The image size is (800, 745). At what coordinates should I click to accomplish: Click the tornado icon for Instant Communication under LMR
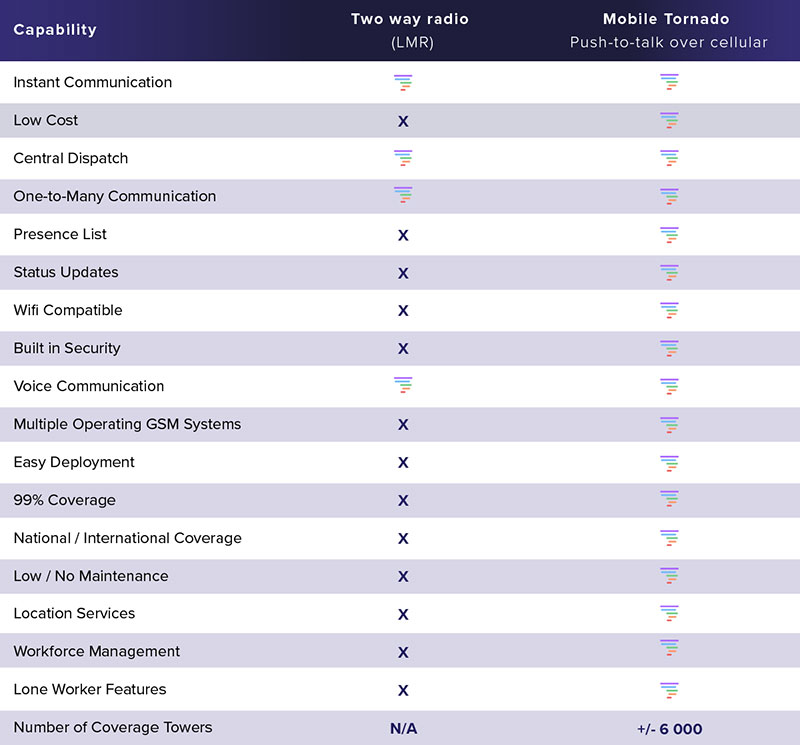tap(403, 82)
